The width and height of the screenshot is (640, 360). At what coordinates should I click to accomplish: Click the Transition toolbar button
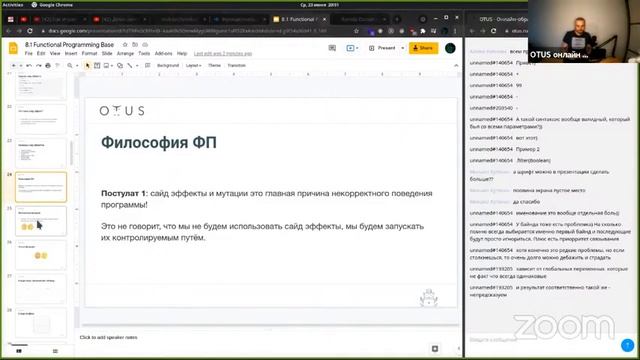(x=237, y=65)
